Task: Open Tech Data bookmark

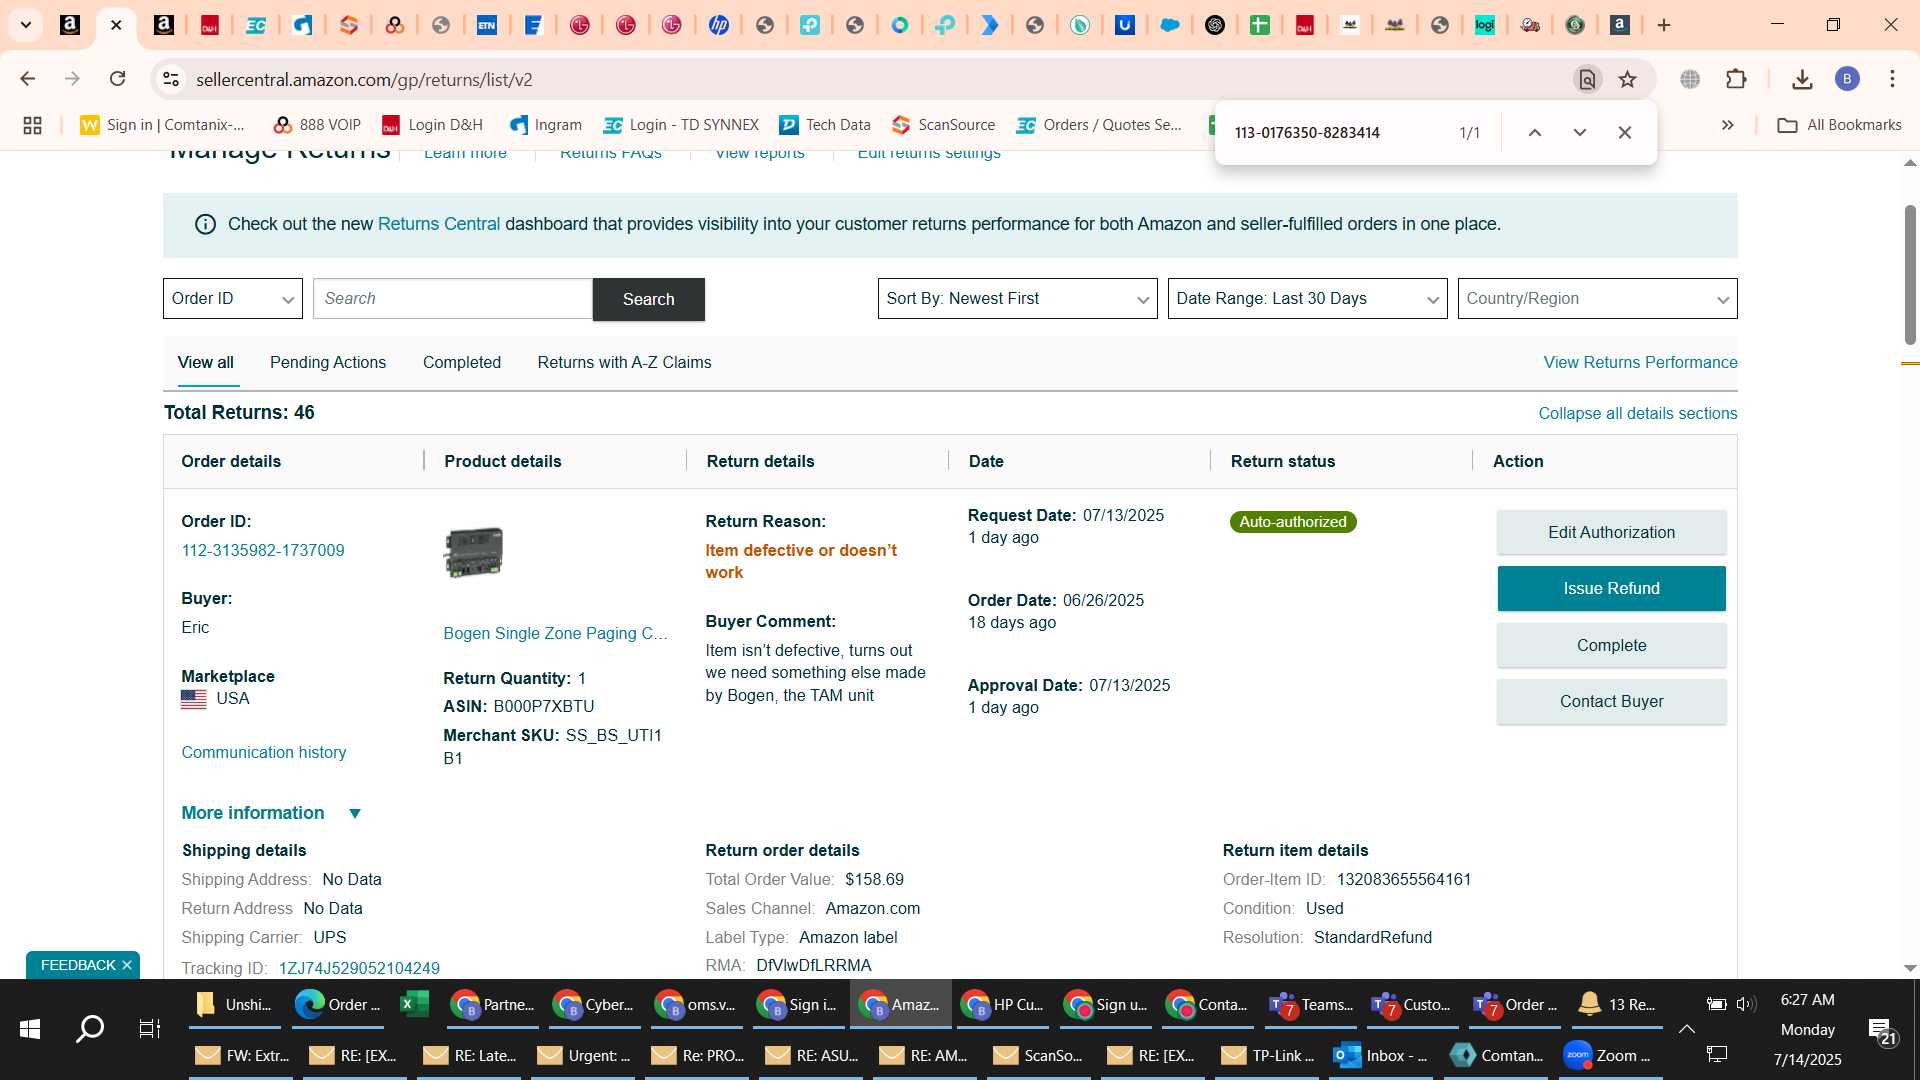Action: tap(825, 125)
